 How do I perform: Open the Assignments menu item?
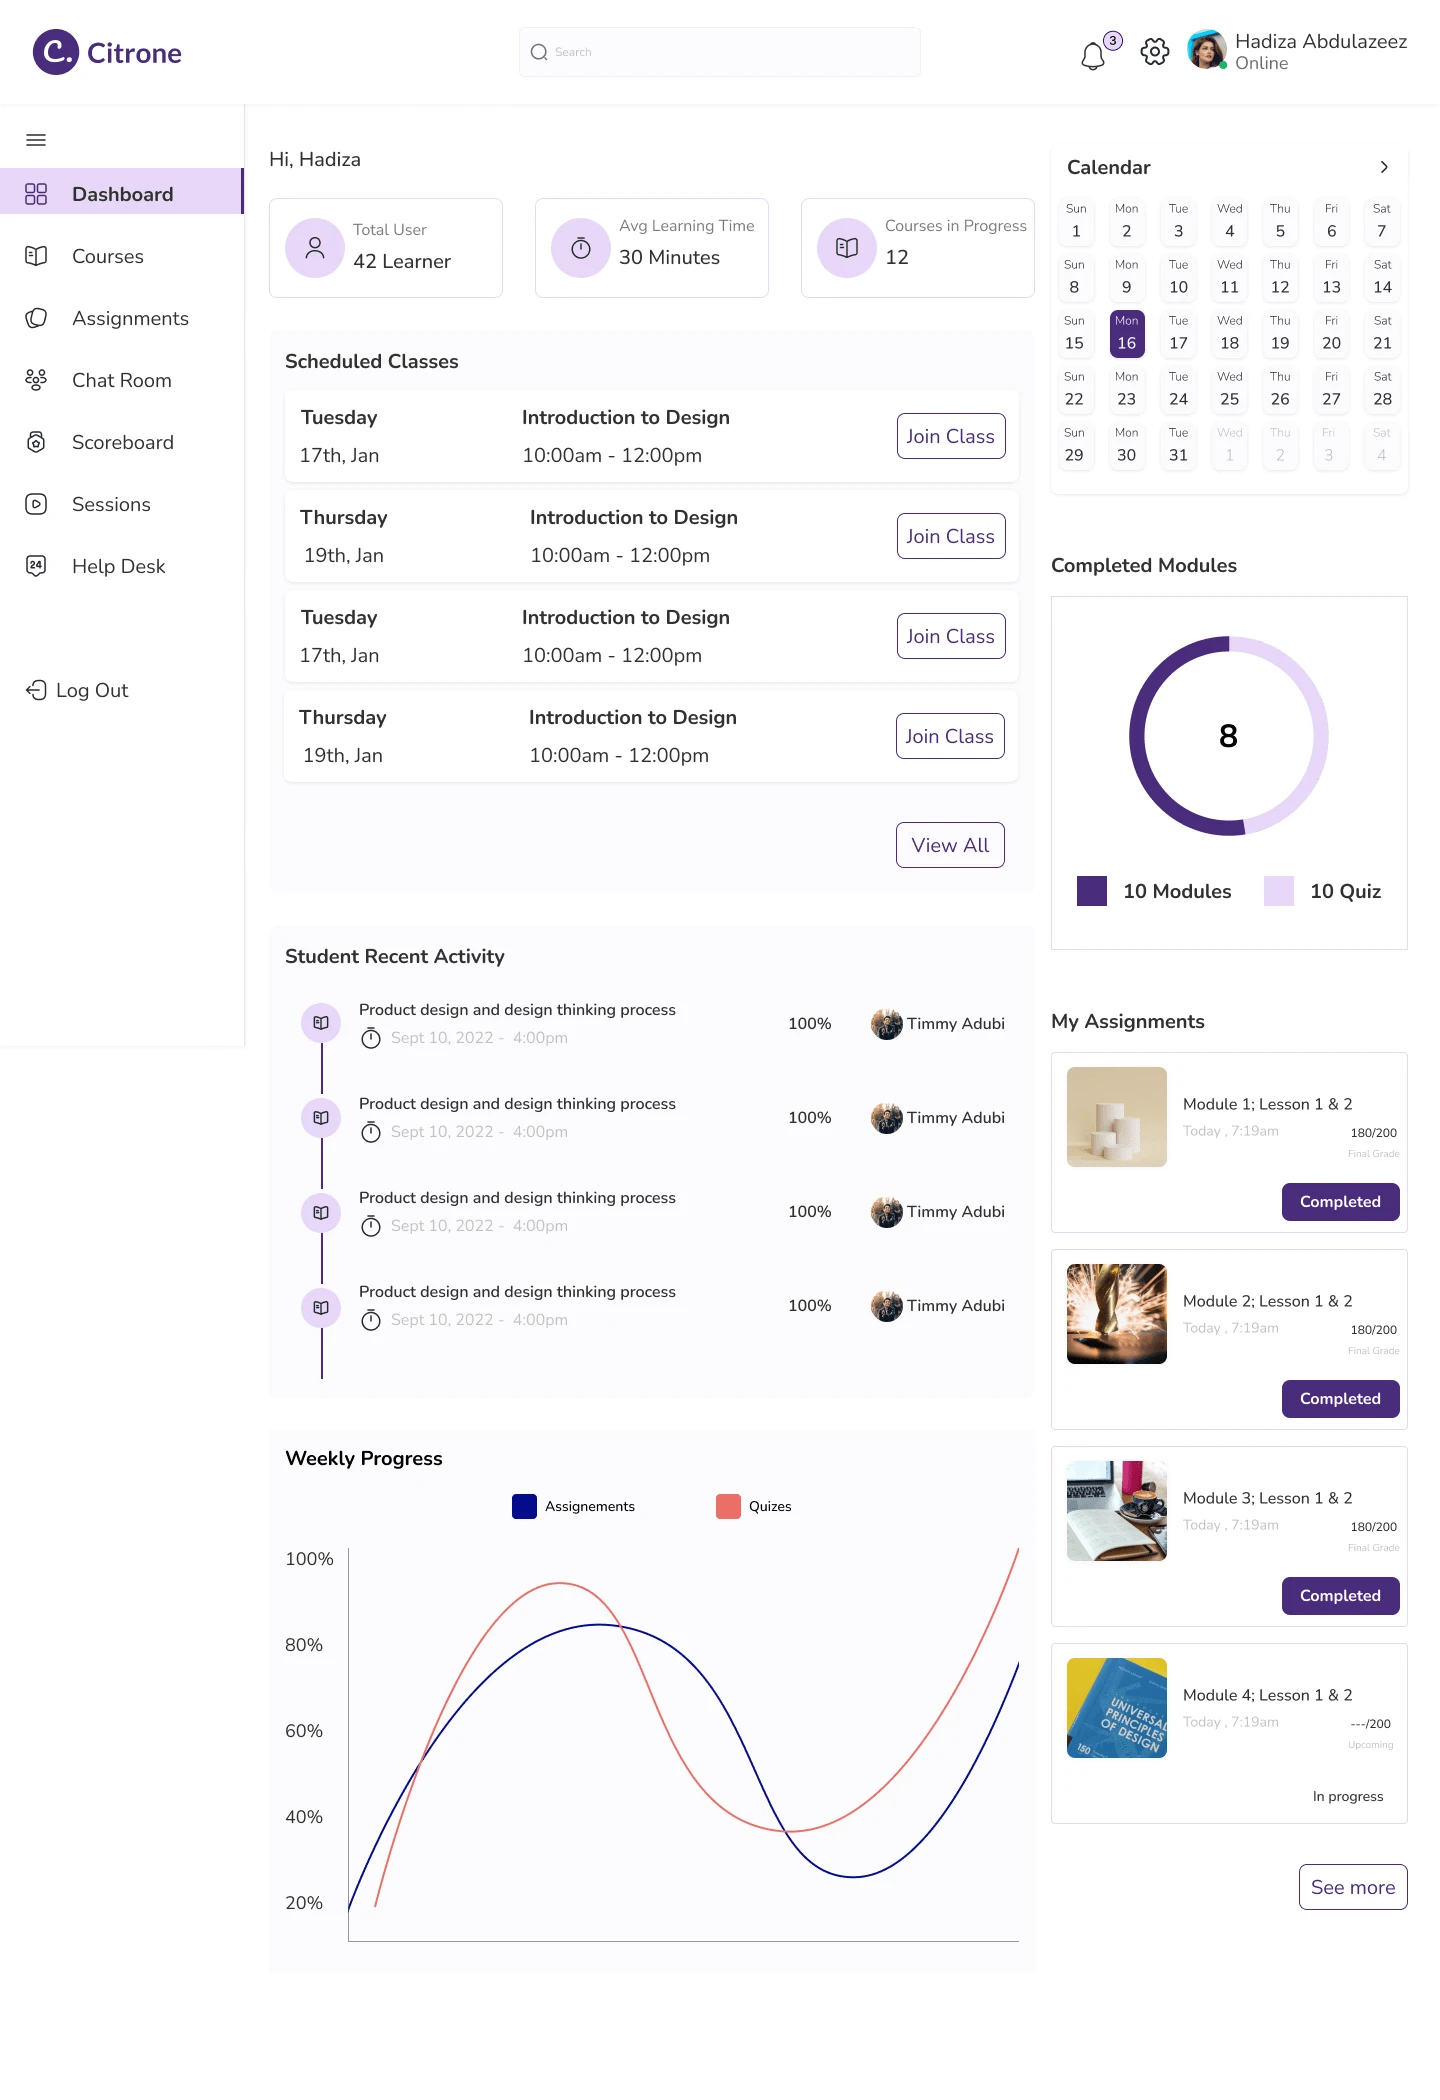pyautogui.click(x=130, y=318)
